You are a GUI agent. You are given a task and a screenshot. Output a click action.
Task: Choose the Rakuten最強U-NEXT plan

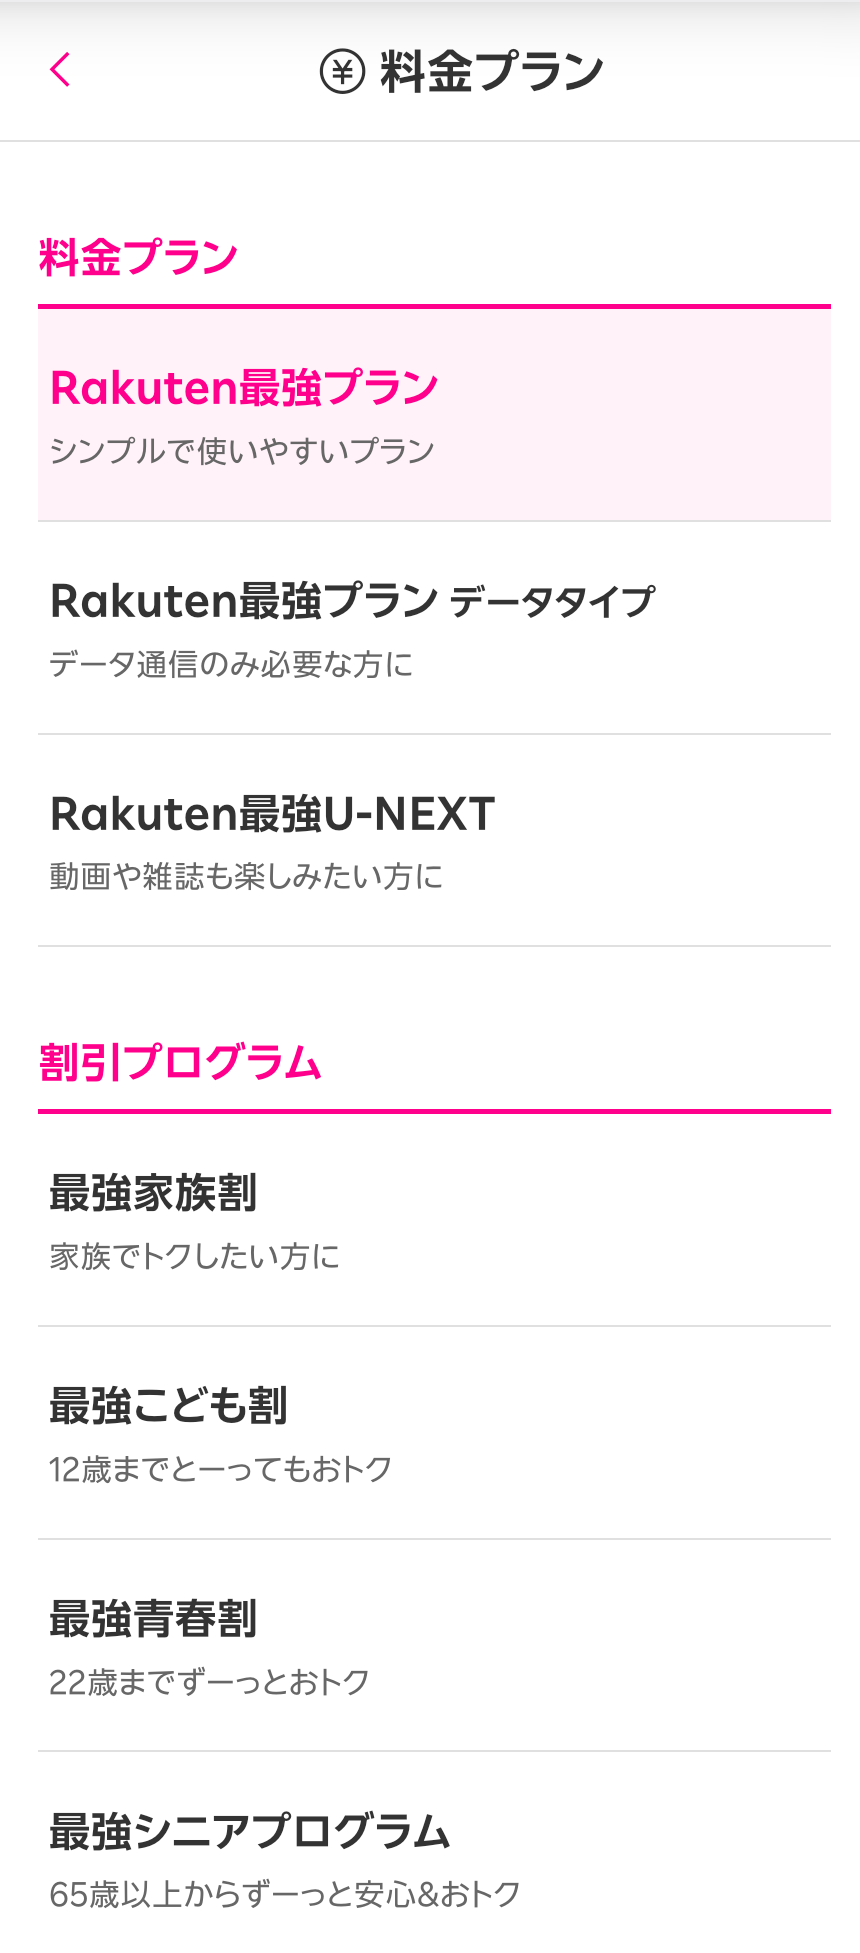tap(273, 814)
